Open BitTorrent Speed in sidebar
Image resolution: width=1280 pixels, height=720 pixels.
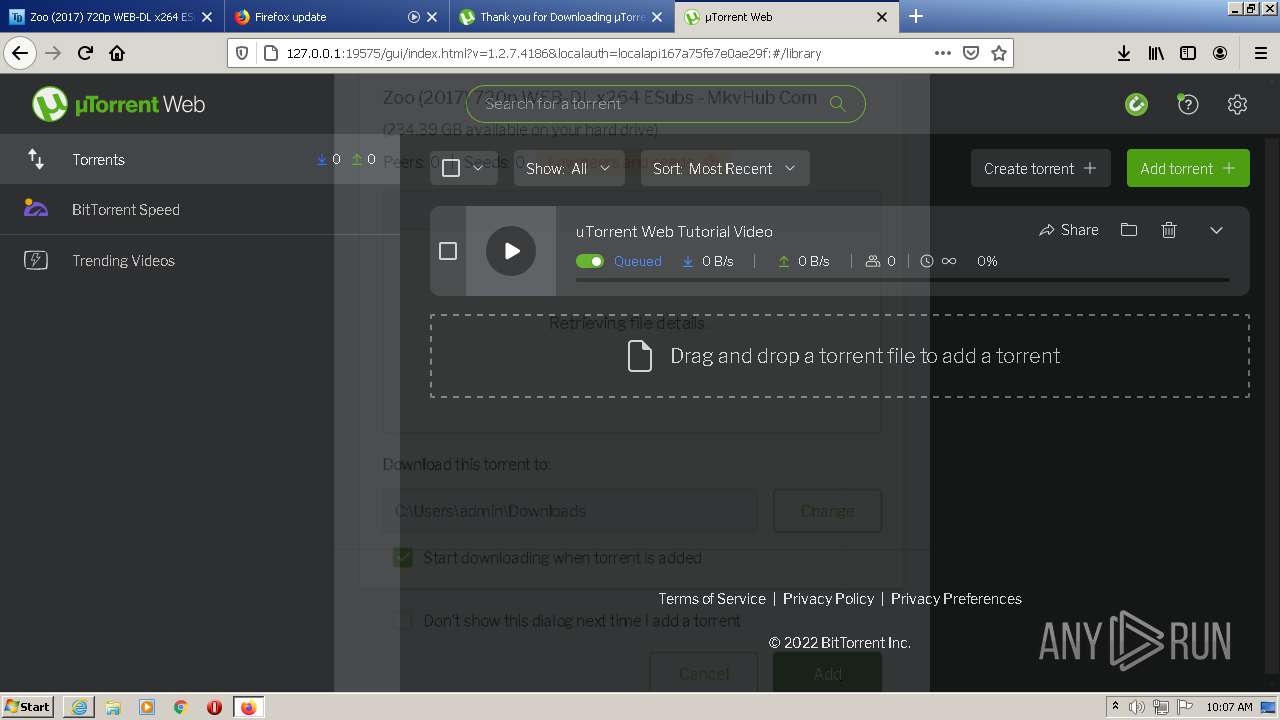tap(200, 209)
